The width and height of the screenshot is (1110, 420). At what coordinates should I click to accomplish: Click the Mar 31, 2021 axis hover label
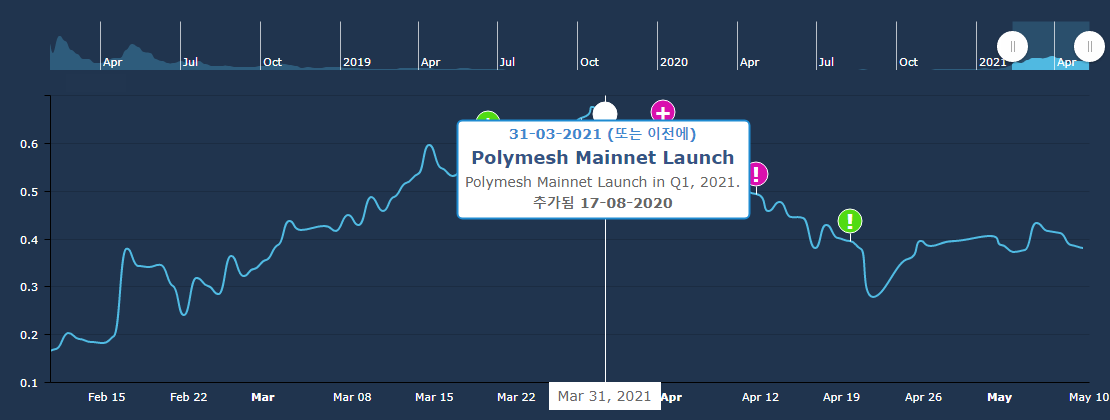pyautogui.click(x=605, y=396)
